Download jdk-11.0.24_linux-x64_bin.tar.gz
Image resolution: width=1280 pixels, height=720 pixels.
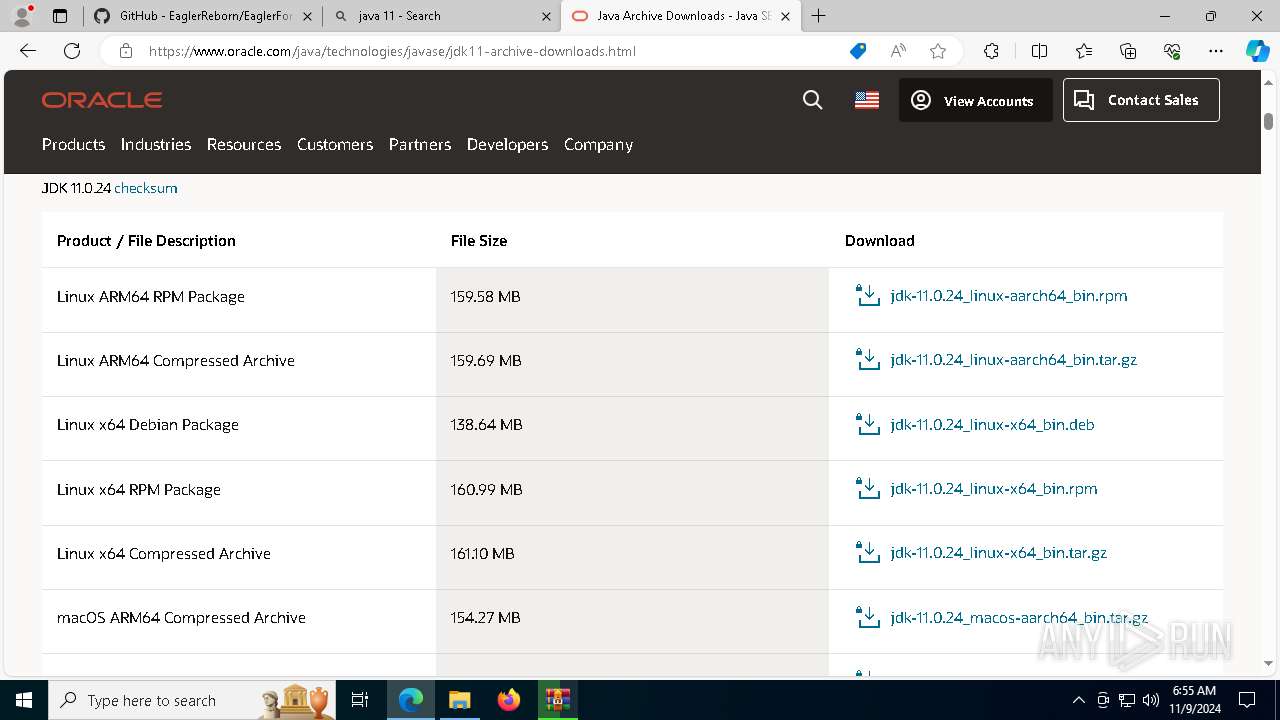click(998, 553)
